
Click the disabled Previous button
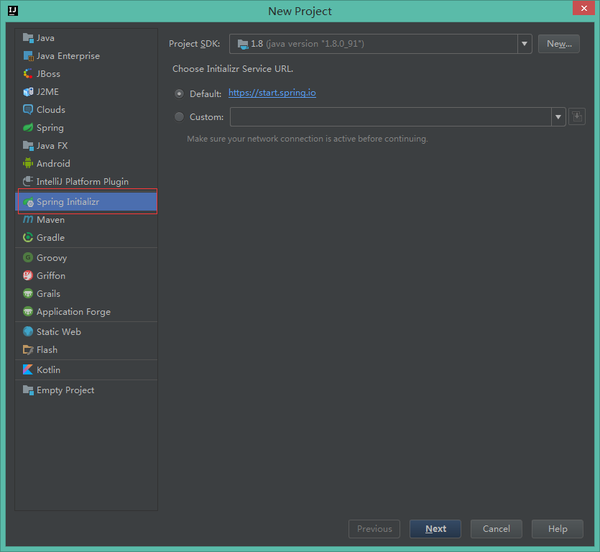[x=374, y=529]
